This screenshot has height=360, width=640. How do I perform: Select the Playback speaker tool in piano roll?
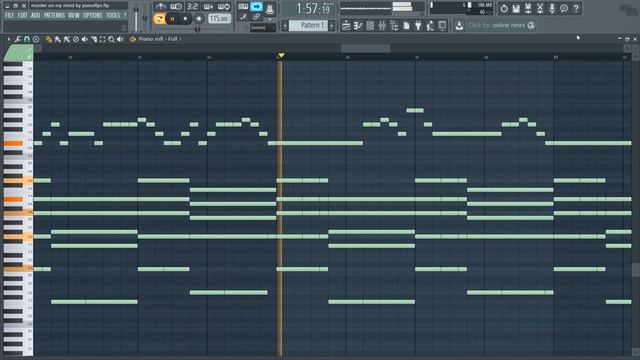[120, 39]
